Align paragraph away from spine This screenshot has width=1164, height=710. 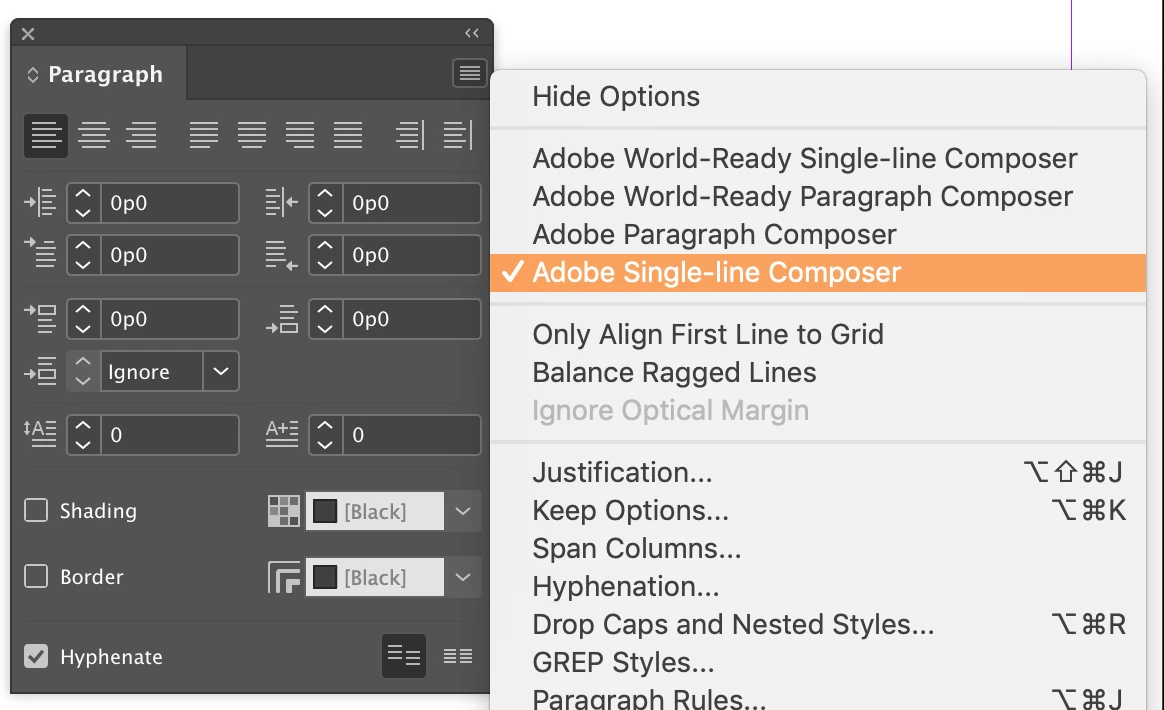[x=457, y=136]
